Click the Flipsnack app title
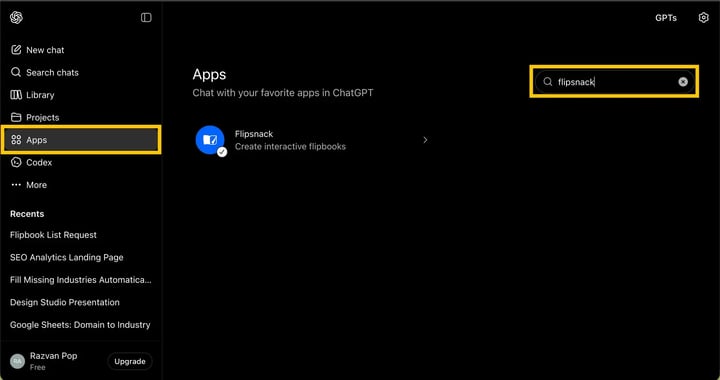This screenshot has height=380, width=720. pyautogui.click(x=254, y=134)
